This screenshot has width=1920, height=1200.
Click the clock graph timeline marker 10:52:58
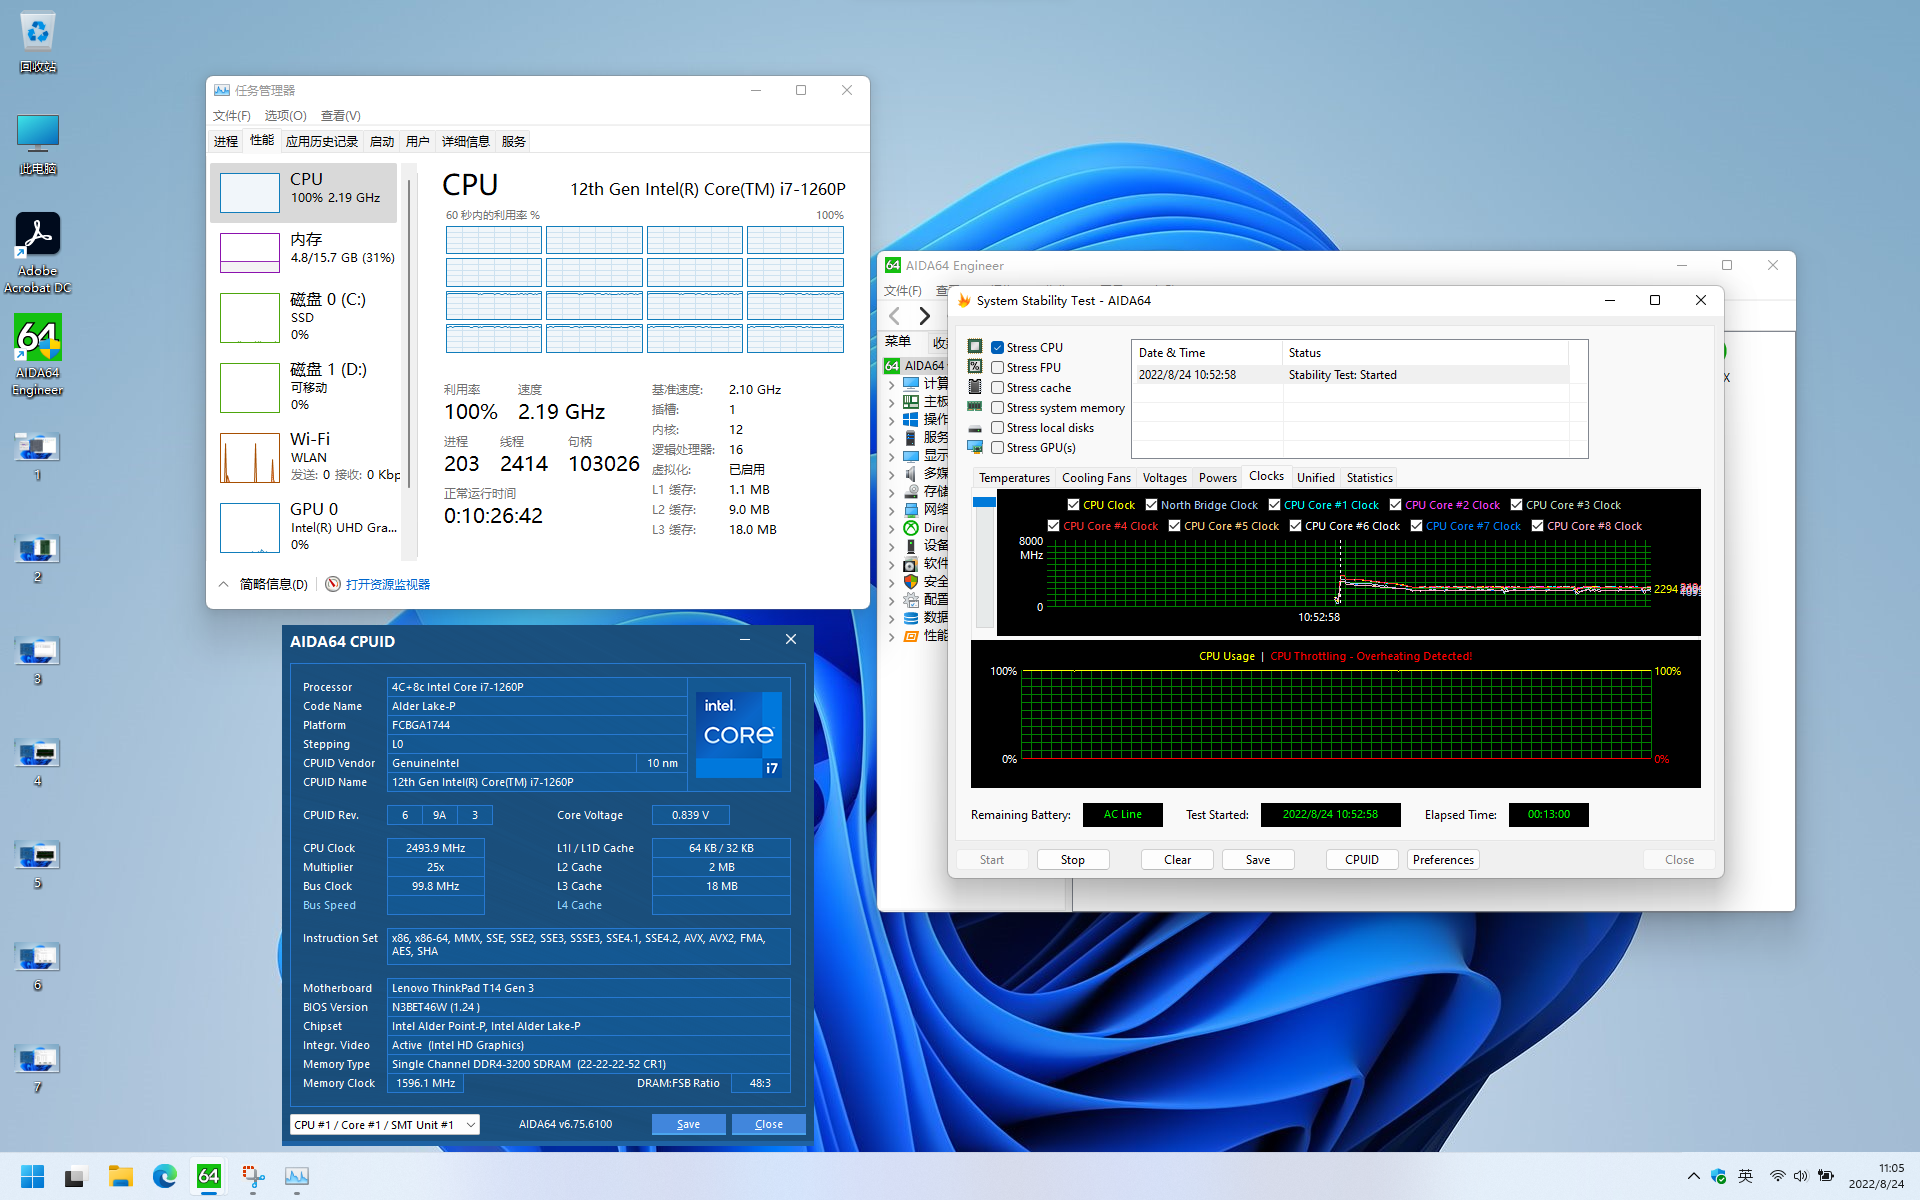[1319, 617]
